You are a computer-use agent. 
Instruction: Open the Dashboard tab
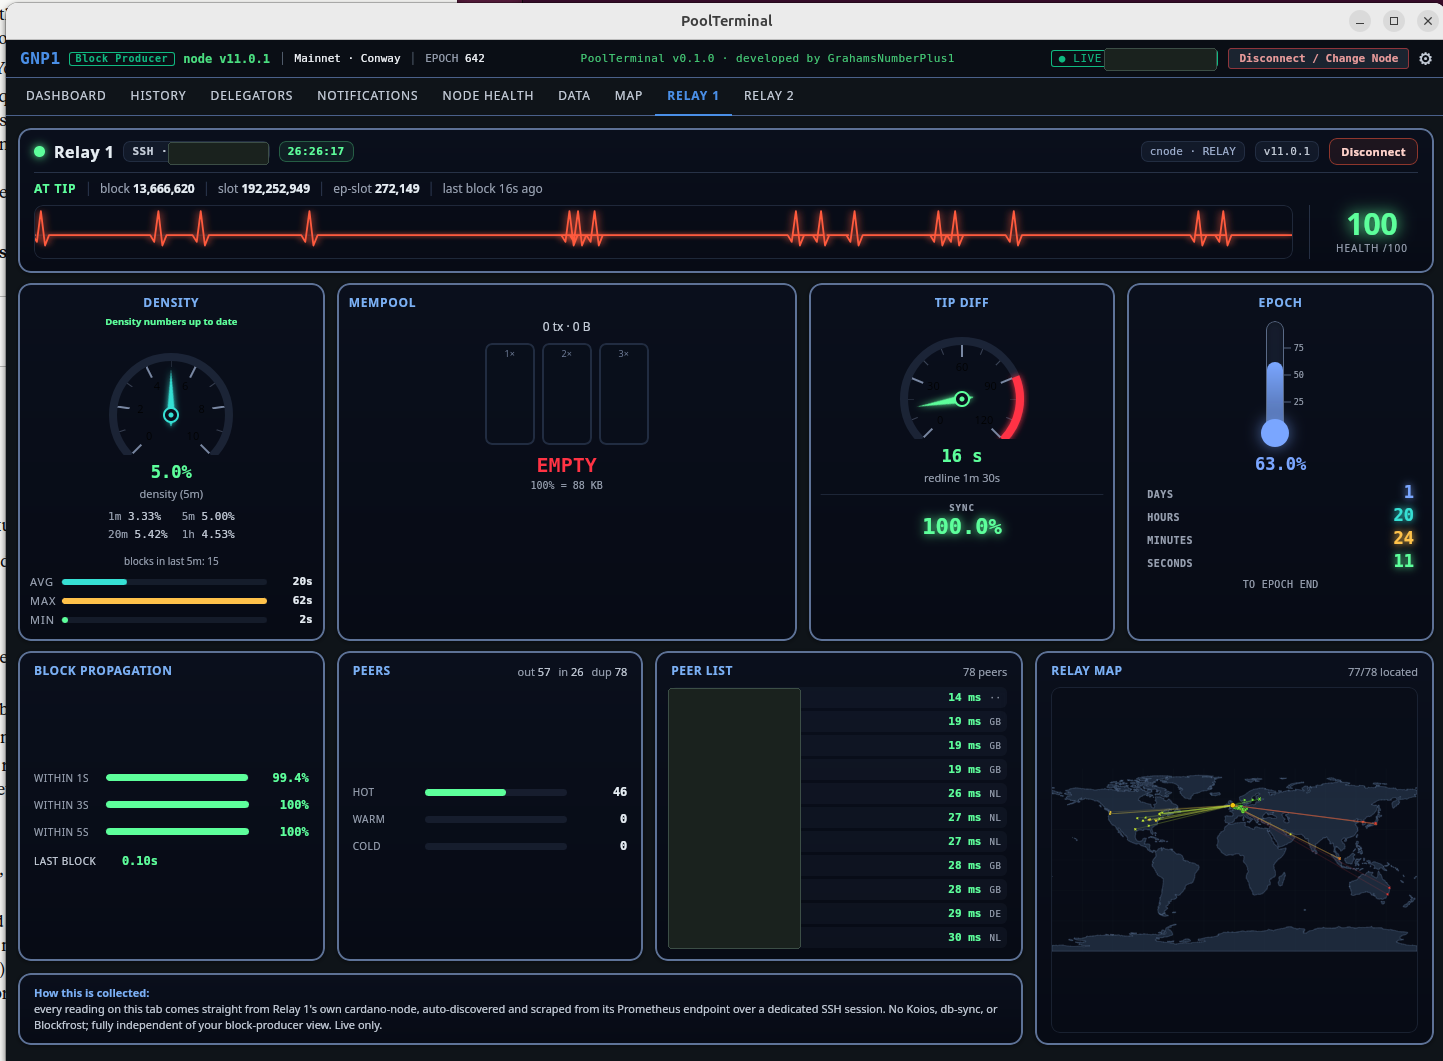[x=66, y=96]
